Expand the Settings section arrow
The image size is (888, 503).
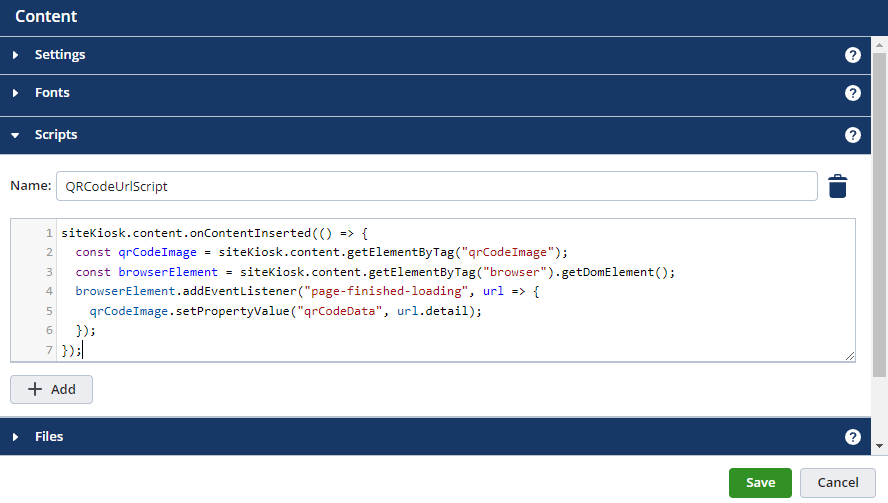(x=16, y=55)
